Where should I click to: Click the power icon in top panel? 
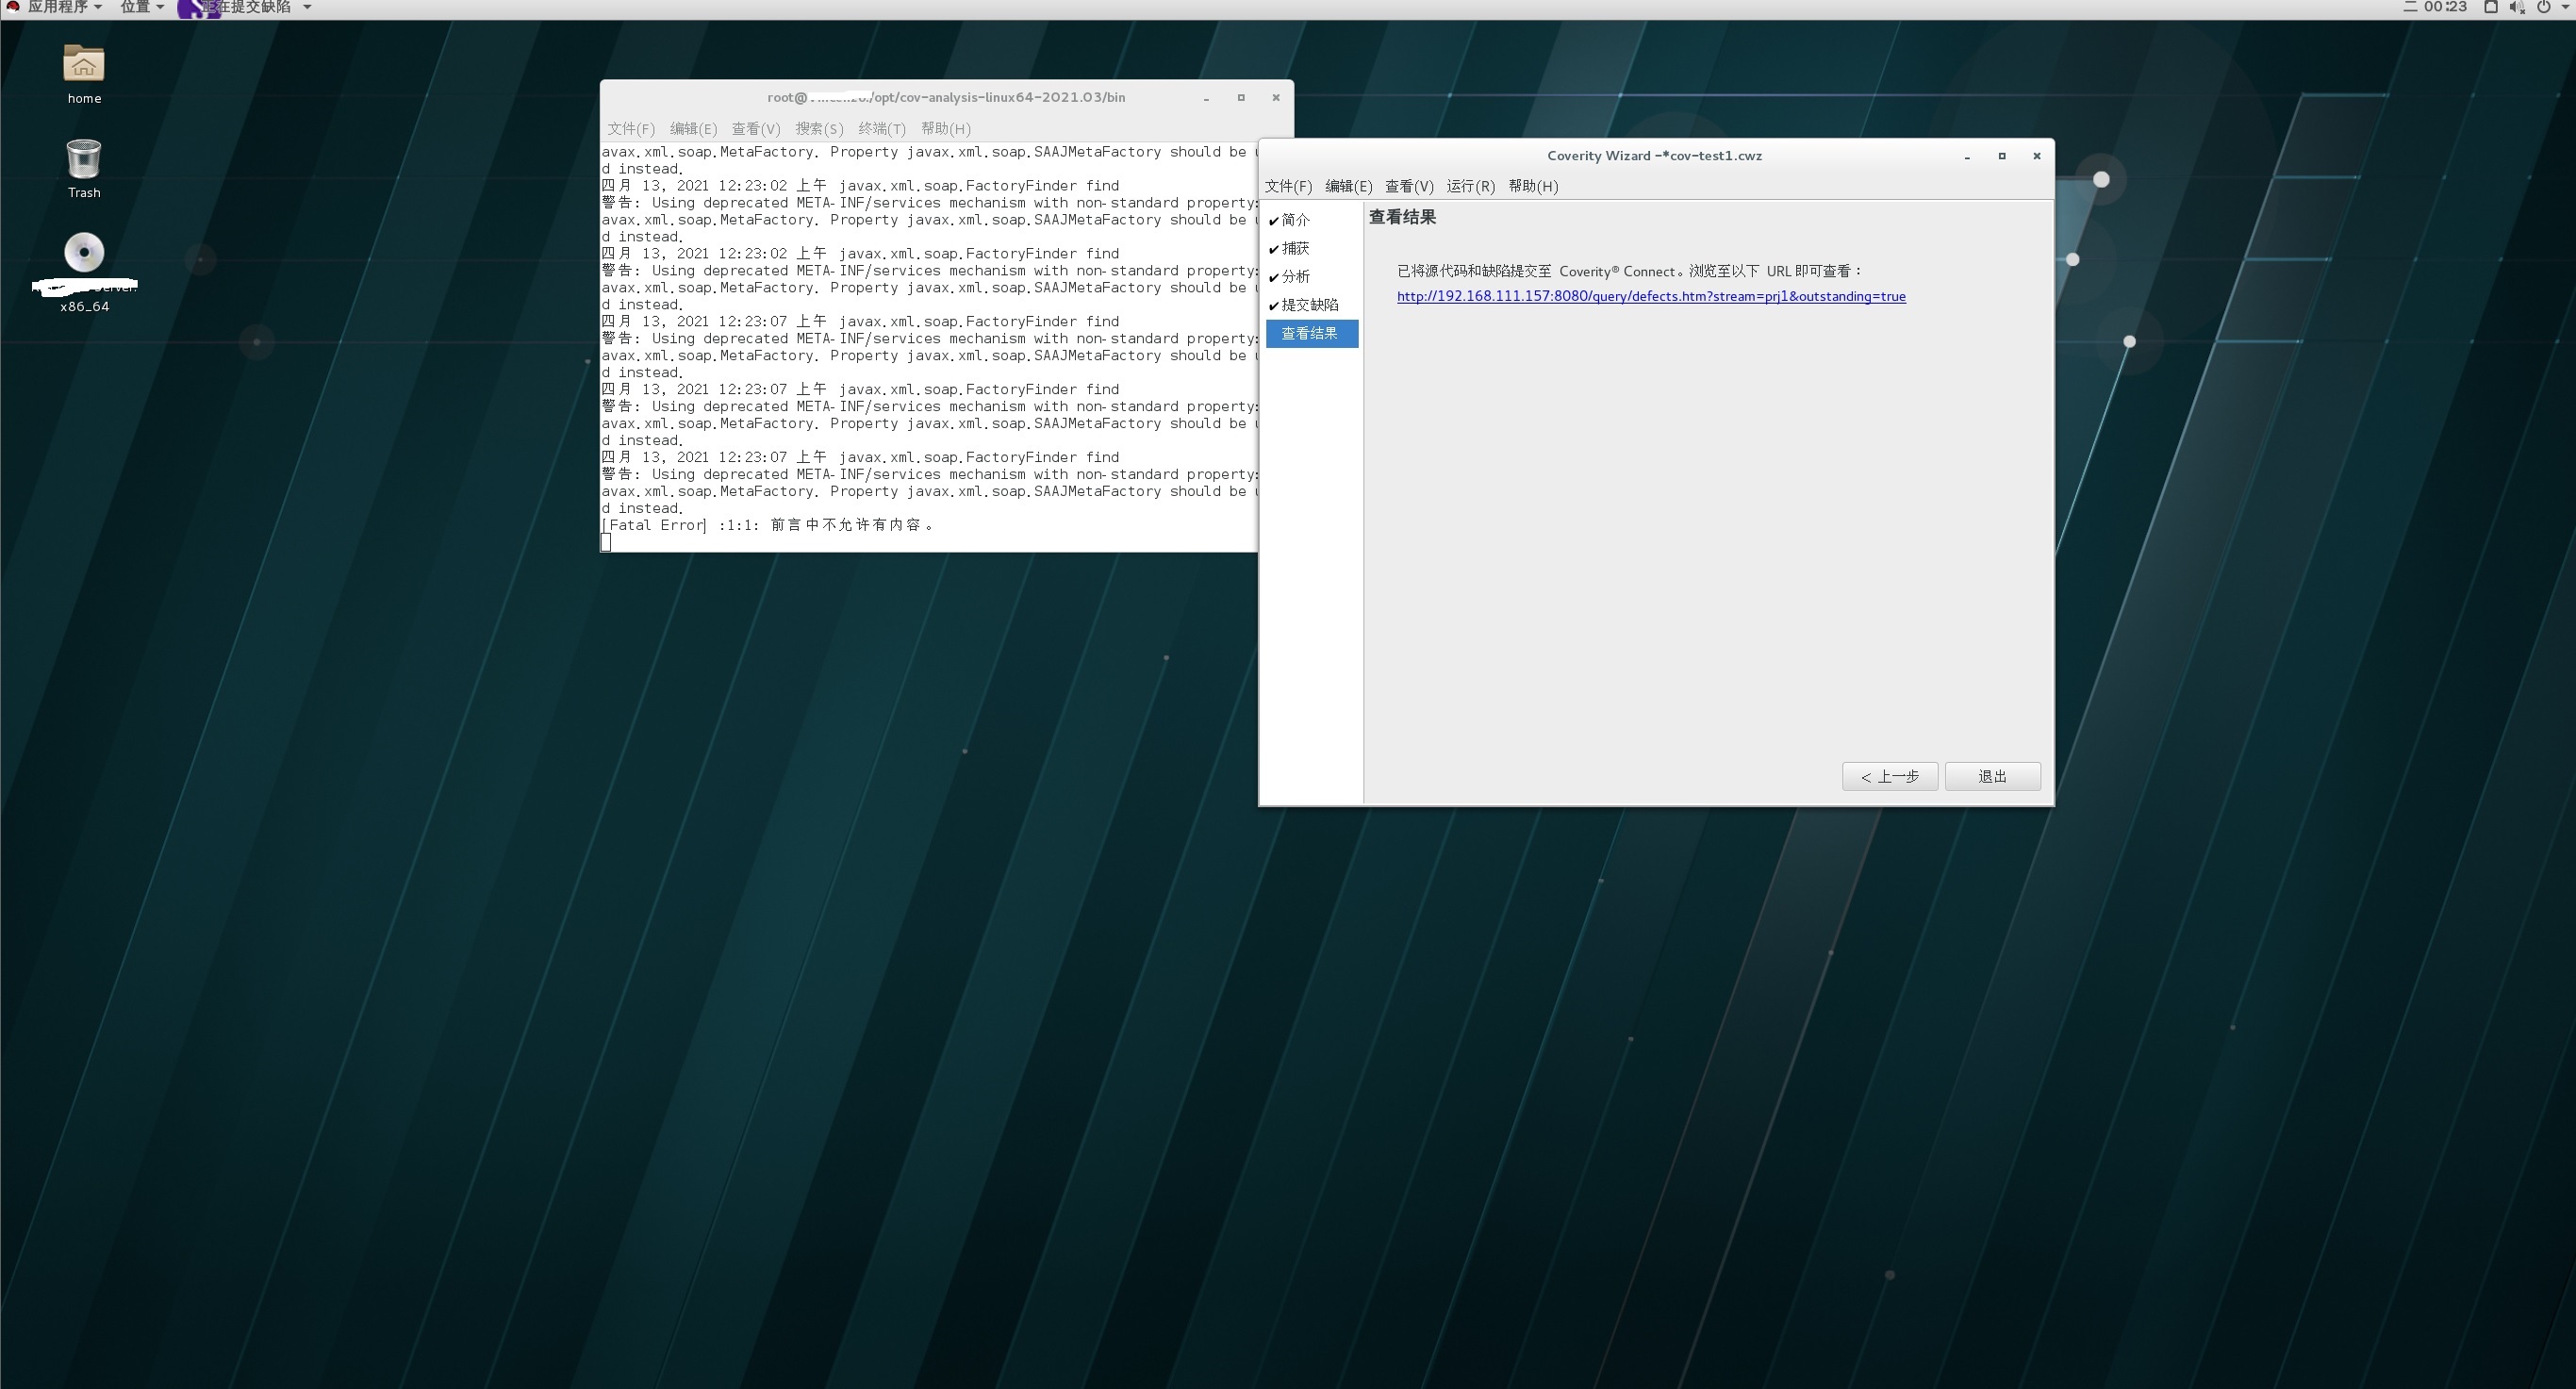tap(2543, 7)
